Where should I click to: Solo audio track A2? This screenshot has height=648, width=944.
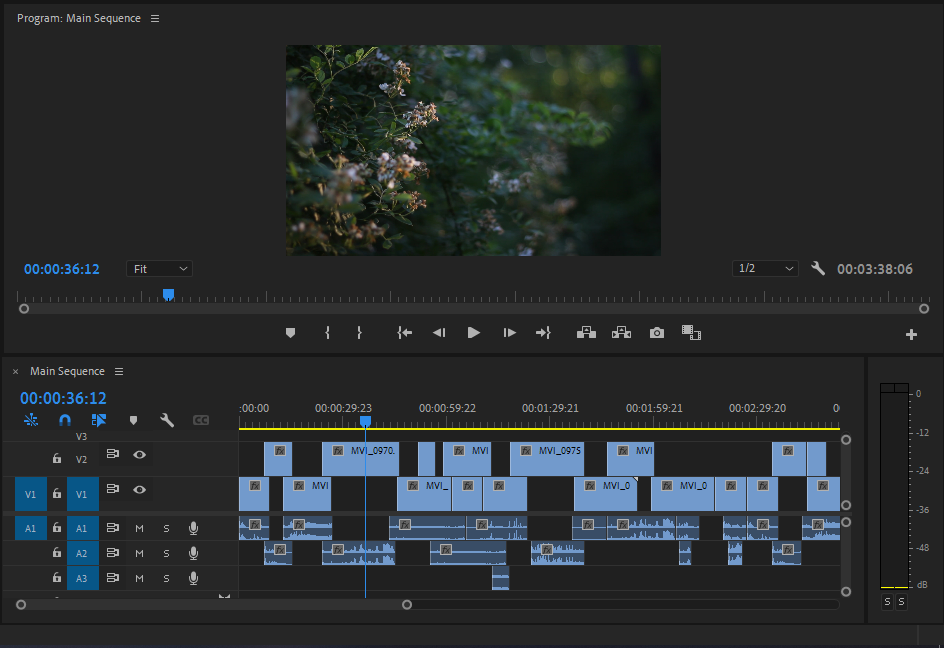pyautogui.click(x=166, y=552)
